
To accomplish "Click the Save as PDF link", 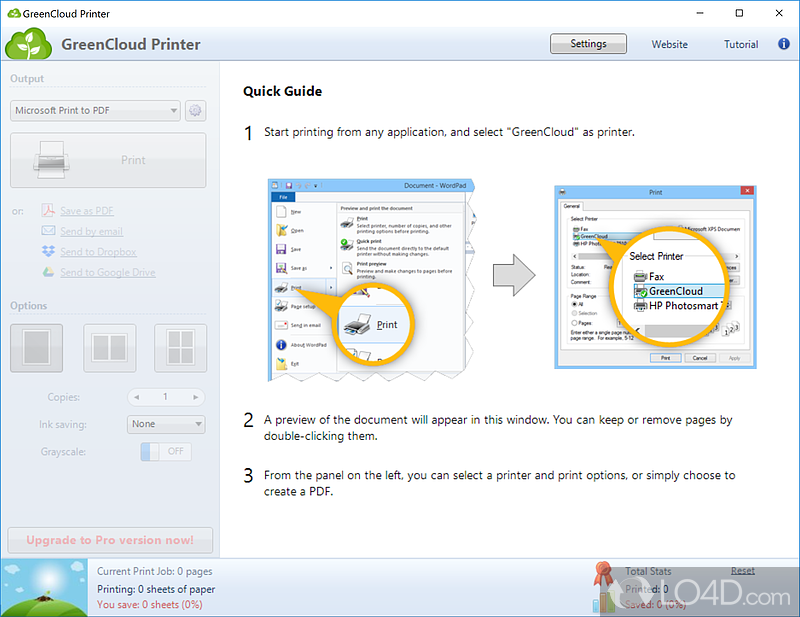I will [x=87, y=211].
